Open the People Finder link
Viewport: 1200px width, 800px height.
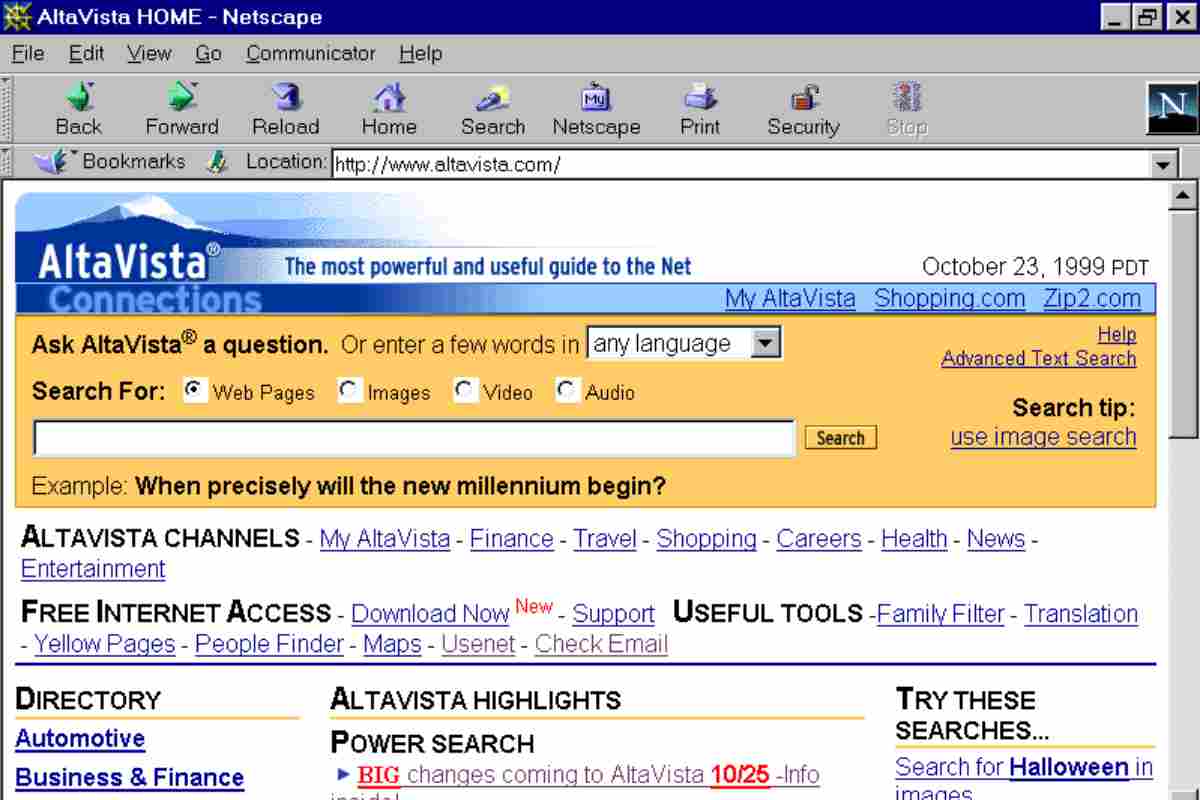(x=269, y=644)
